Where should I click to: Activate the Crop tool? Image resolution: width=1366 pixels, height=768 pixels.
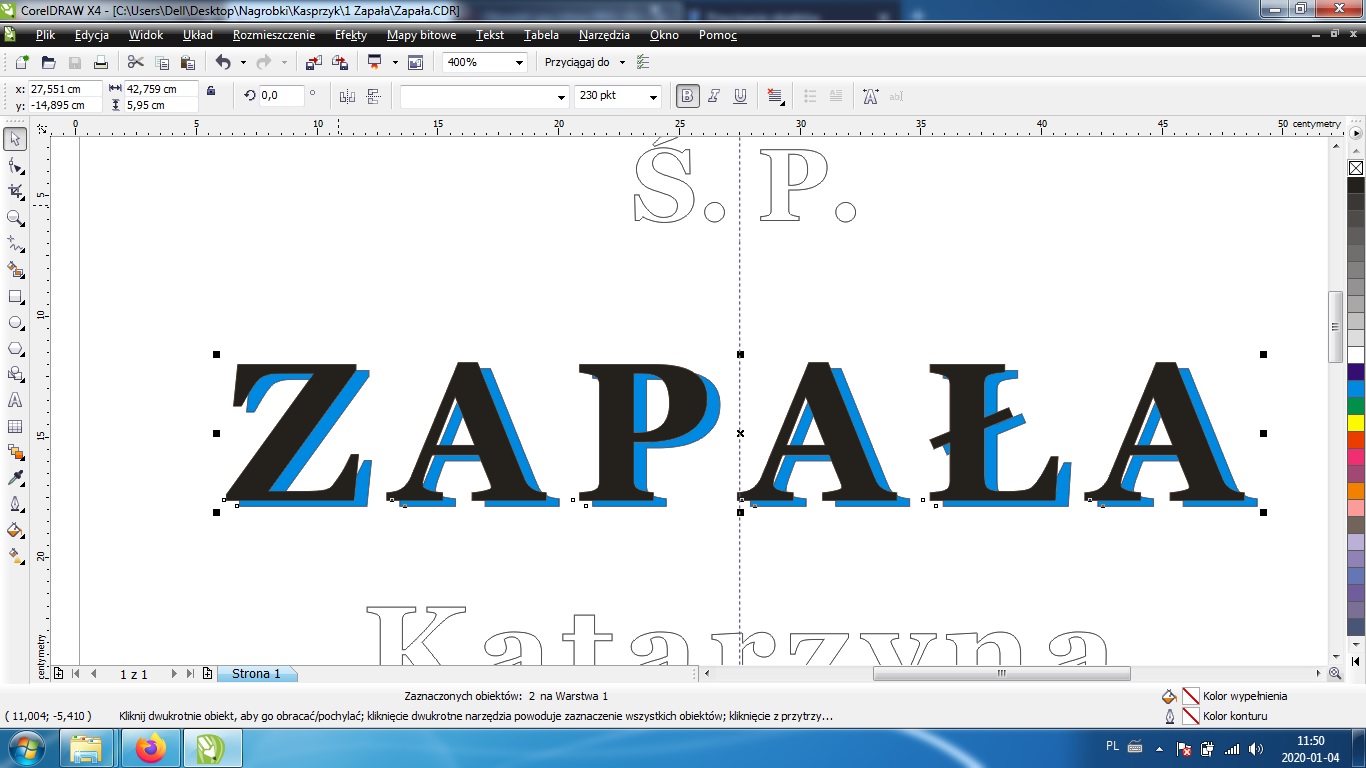[15, 192]
